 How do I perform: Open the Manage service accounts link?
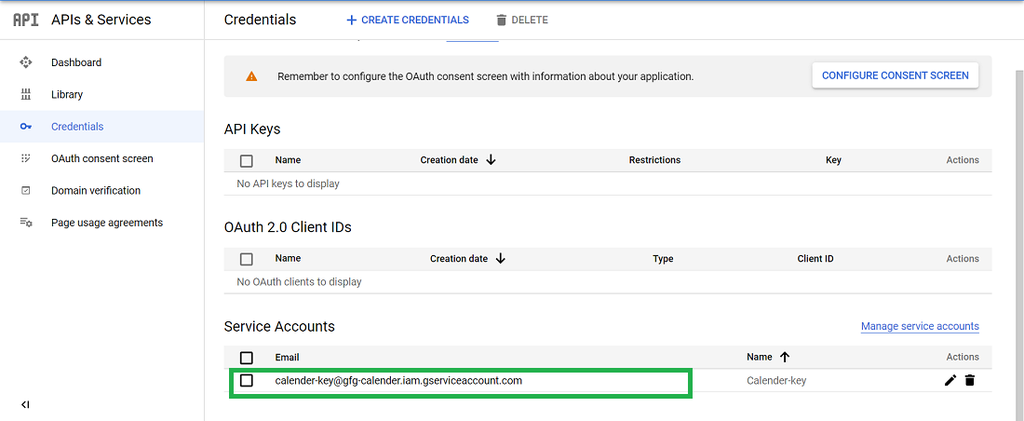click(920, 326)
